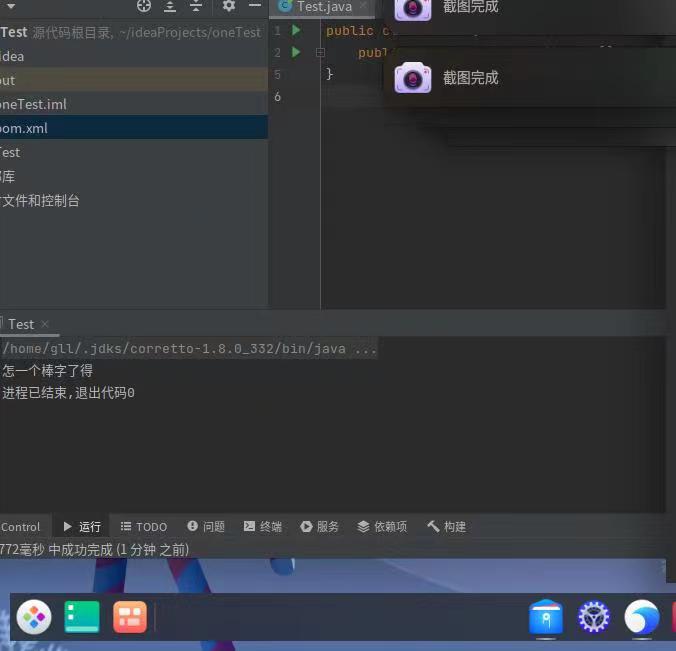The image size is (676, 651).
Task: Open the 构建 (Build) tool window
Action: tap(447, 526)
